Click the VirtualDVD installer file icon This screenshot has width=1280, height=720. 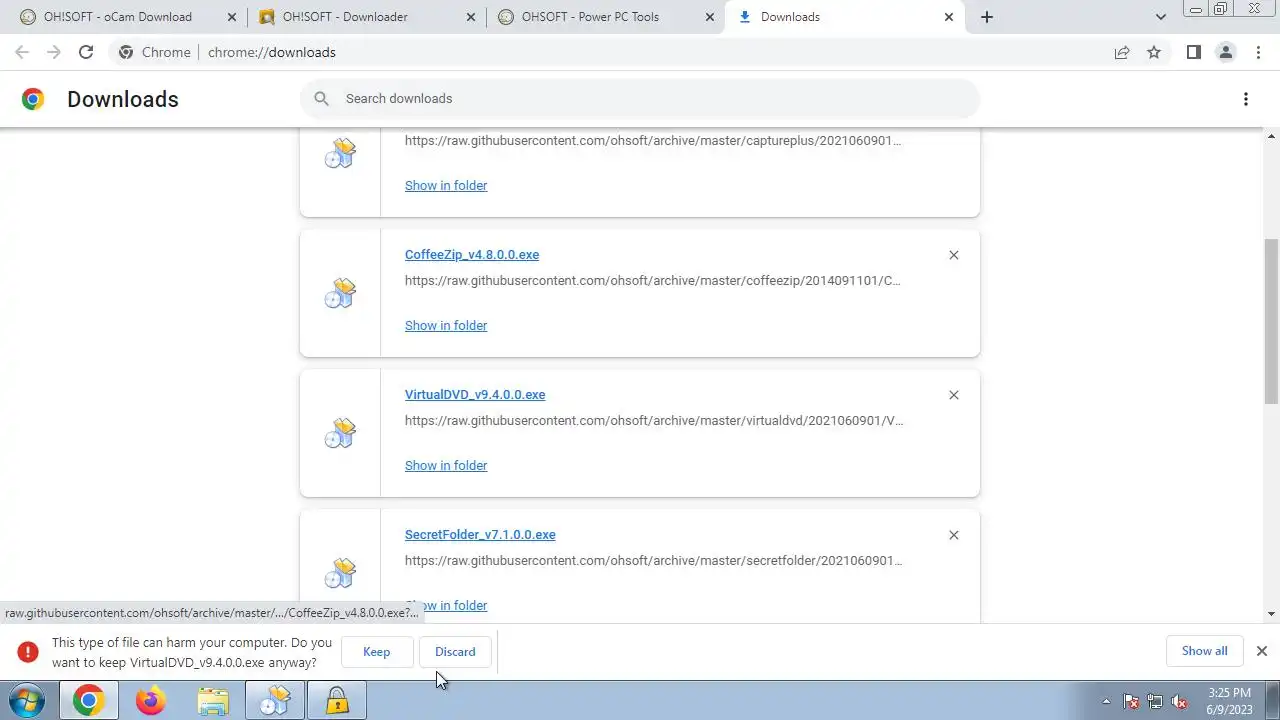click(x=340, y=433)
